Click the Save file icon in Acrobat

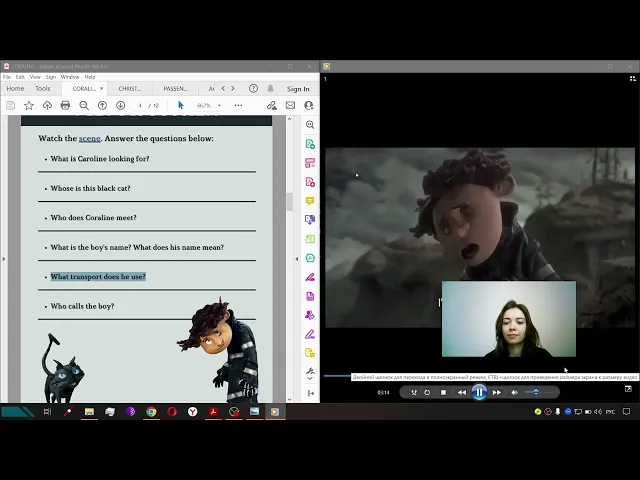(11, 105)
